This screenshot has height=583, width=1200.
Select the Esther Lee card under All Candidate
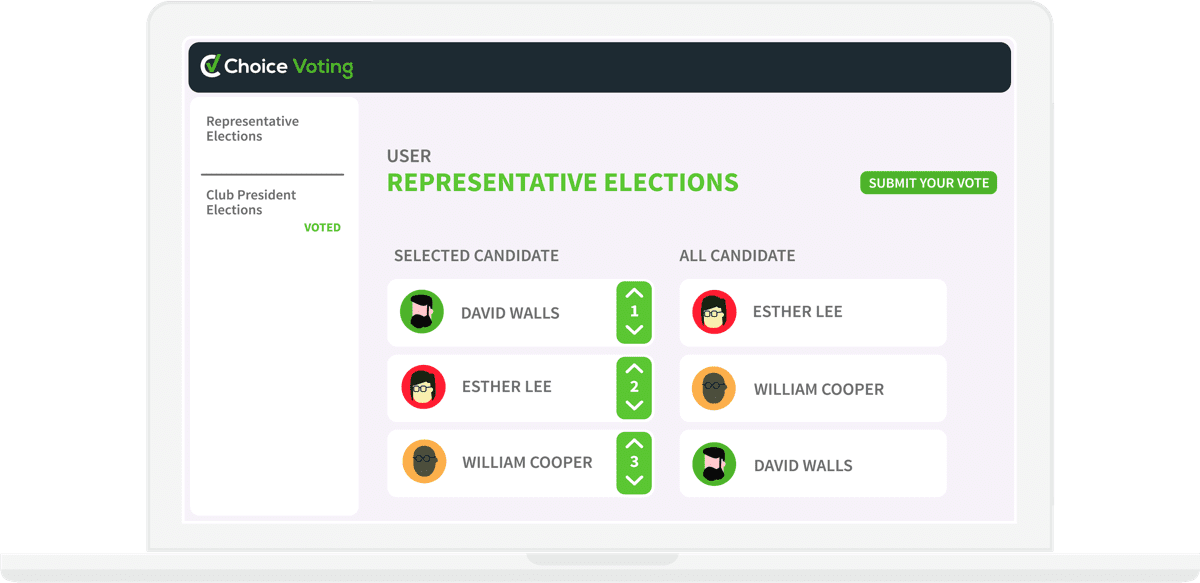[x=813, y=312]
